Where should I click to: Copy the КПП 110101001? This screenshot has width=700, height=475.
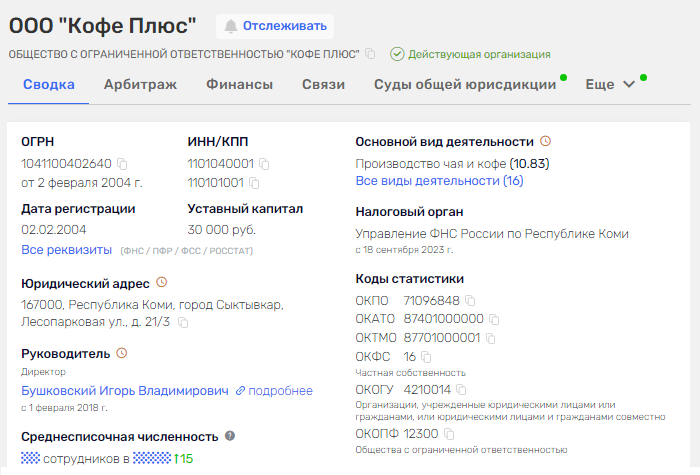point(254,183)
